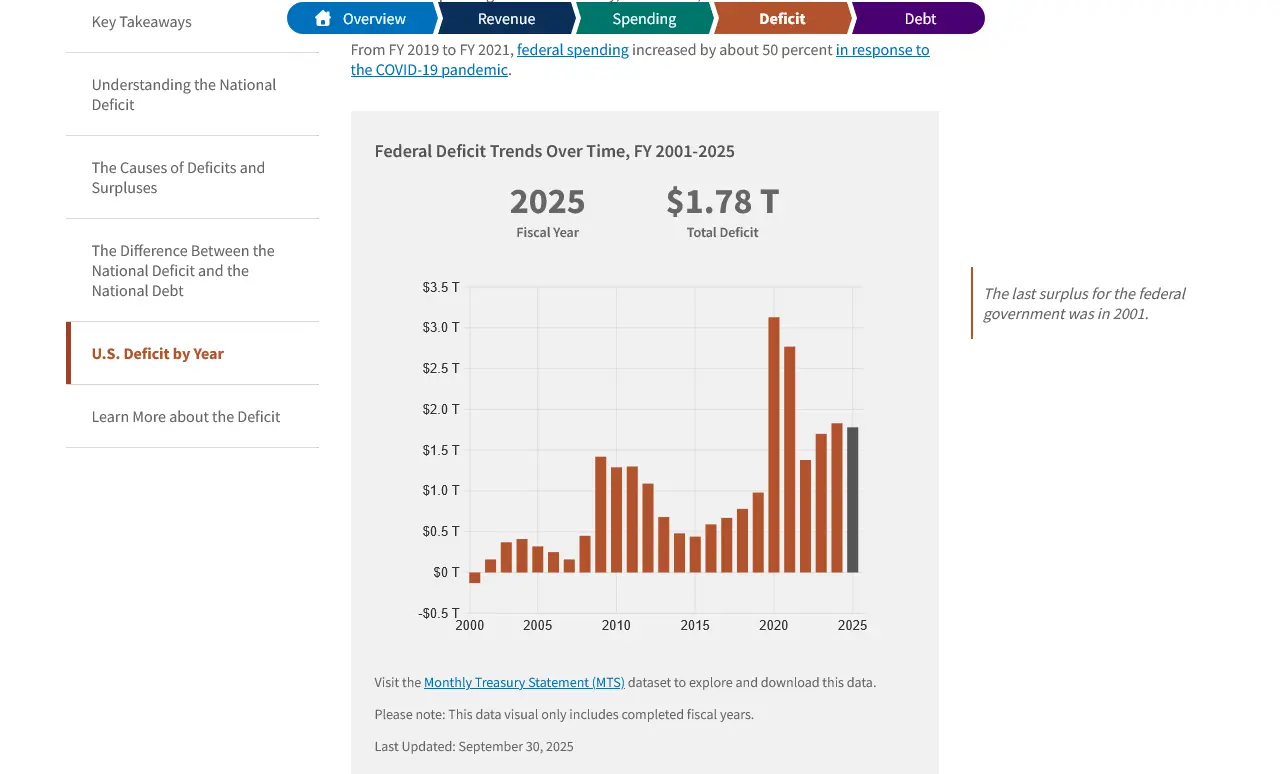Open Learn More about the Deficit
Viewport: 1280px width, 774px height.
coord(186,417)
